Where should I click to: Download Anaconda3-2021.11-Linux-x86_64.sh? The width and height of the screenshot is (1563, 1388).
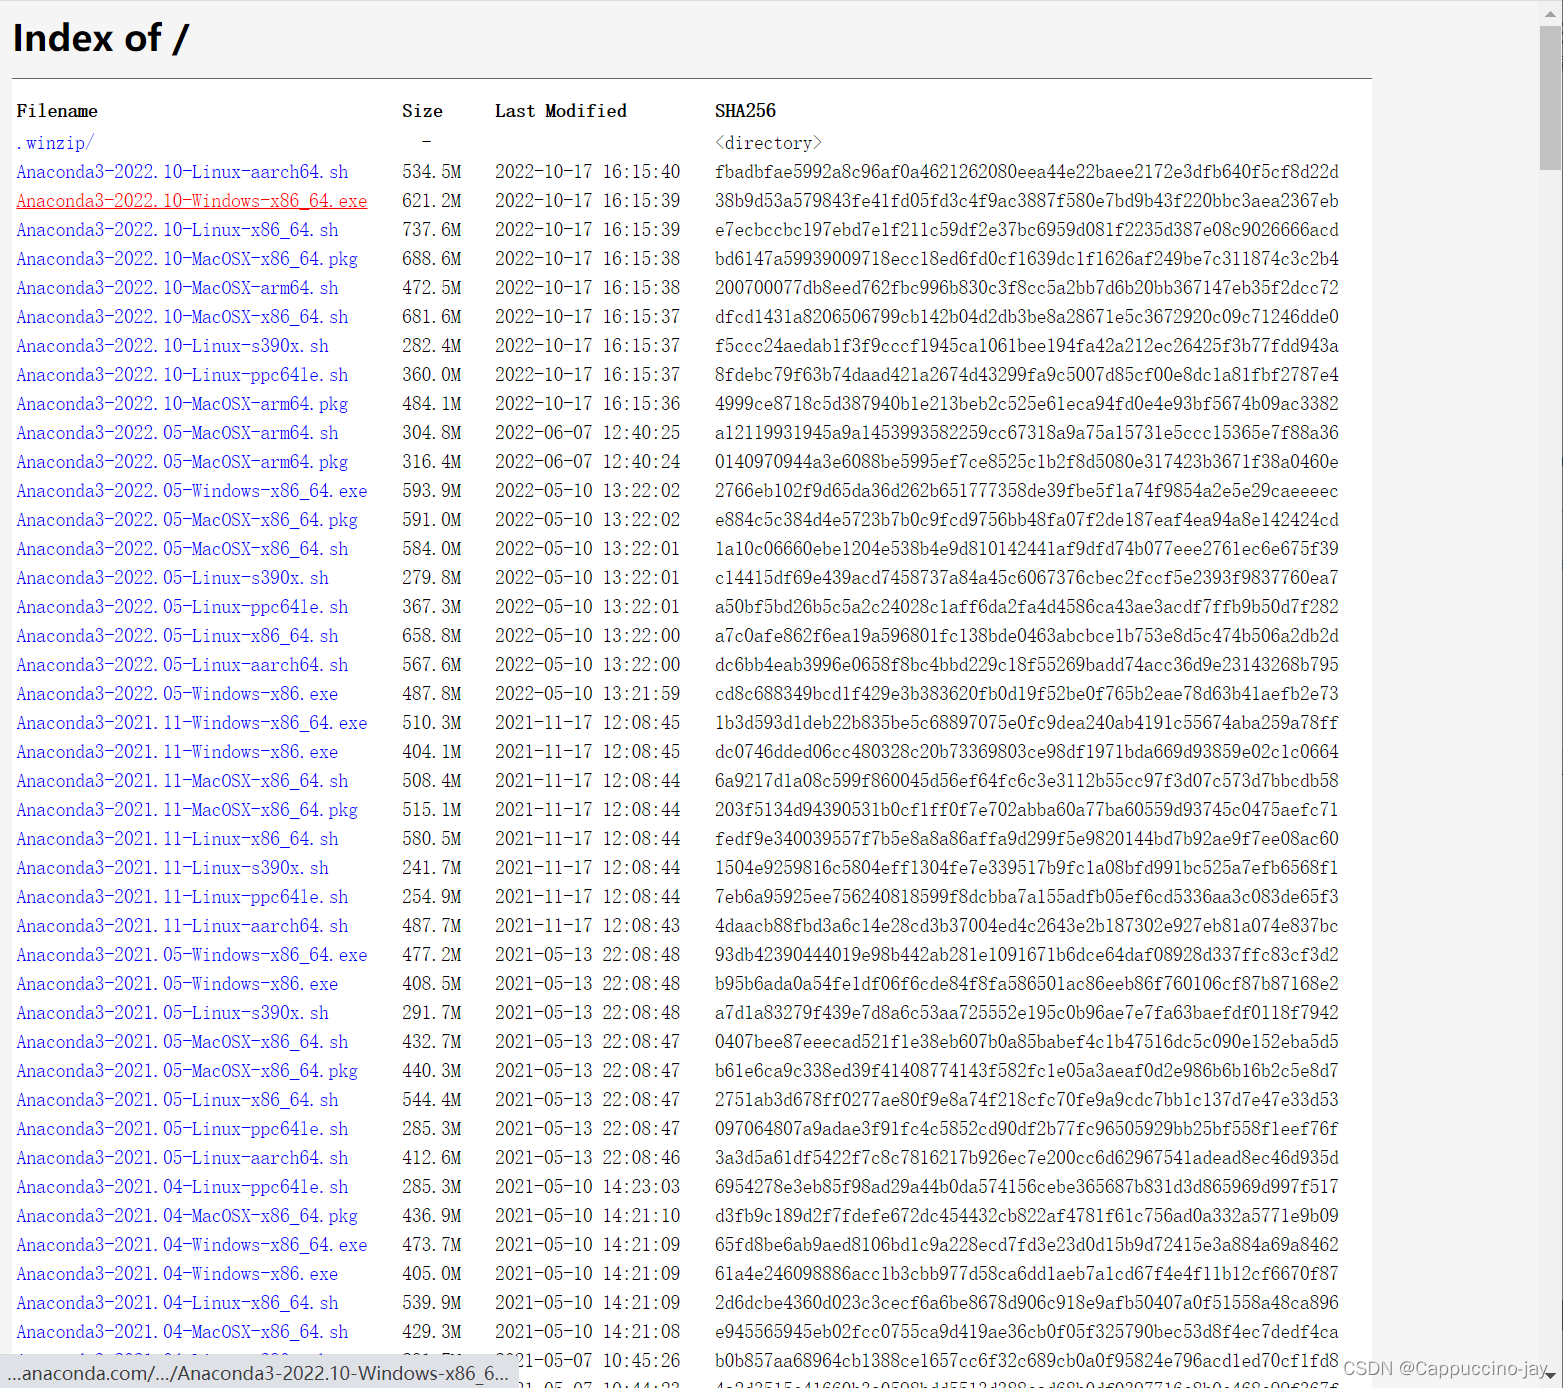pos(177,839)
